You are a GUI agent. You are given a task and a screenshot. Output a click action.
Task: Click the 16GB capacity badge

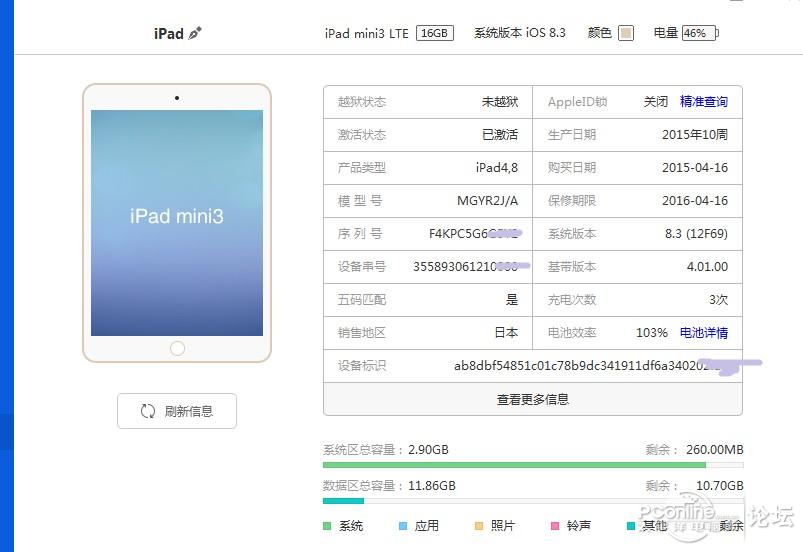pos(434,33)
